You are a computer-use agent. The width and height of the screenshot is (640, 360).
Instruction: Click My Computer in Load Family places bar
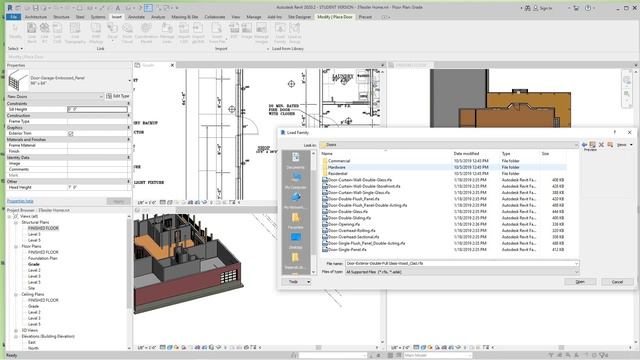pos(295,181)
